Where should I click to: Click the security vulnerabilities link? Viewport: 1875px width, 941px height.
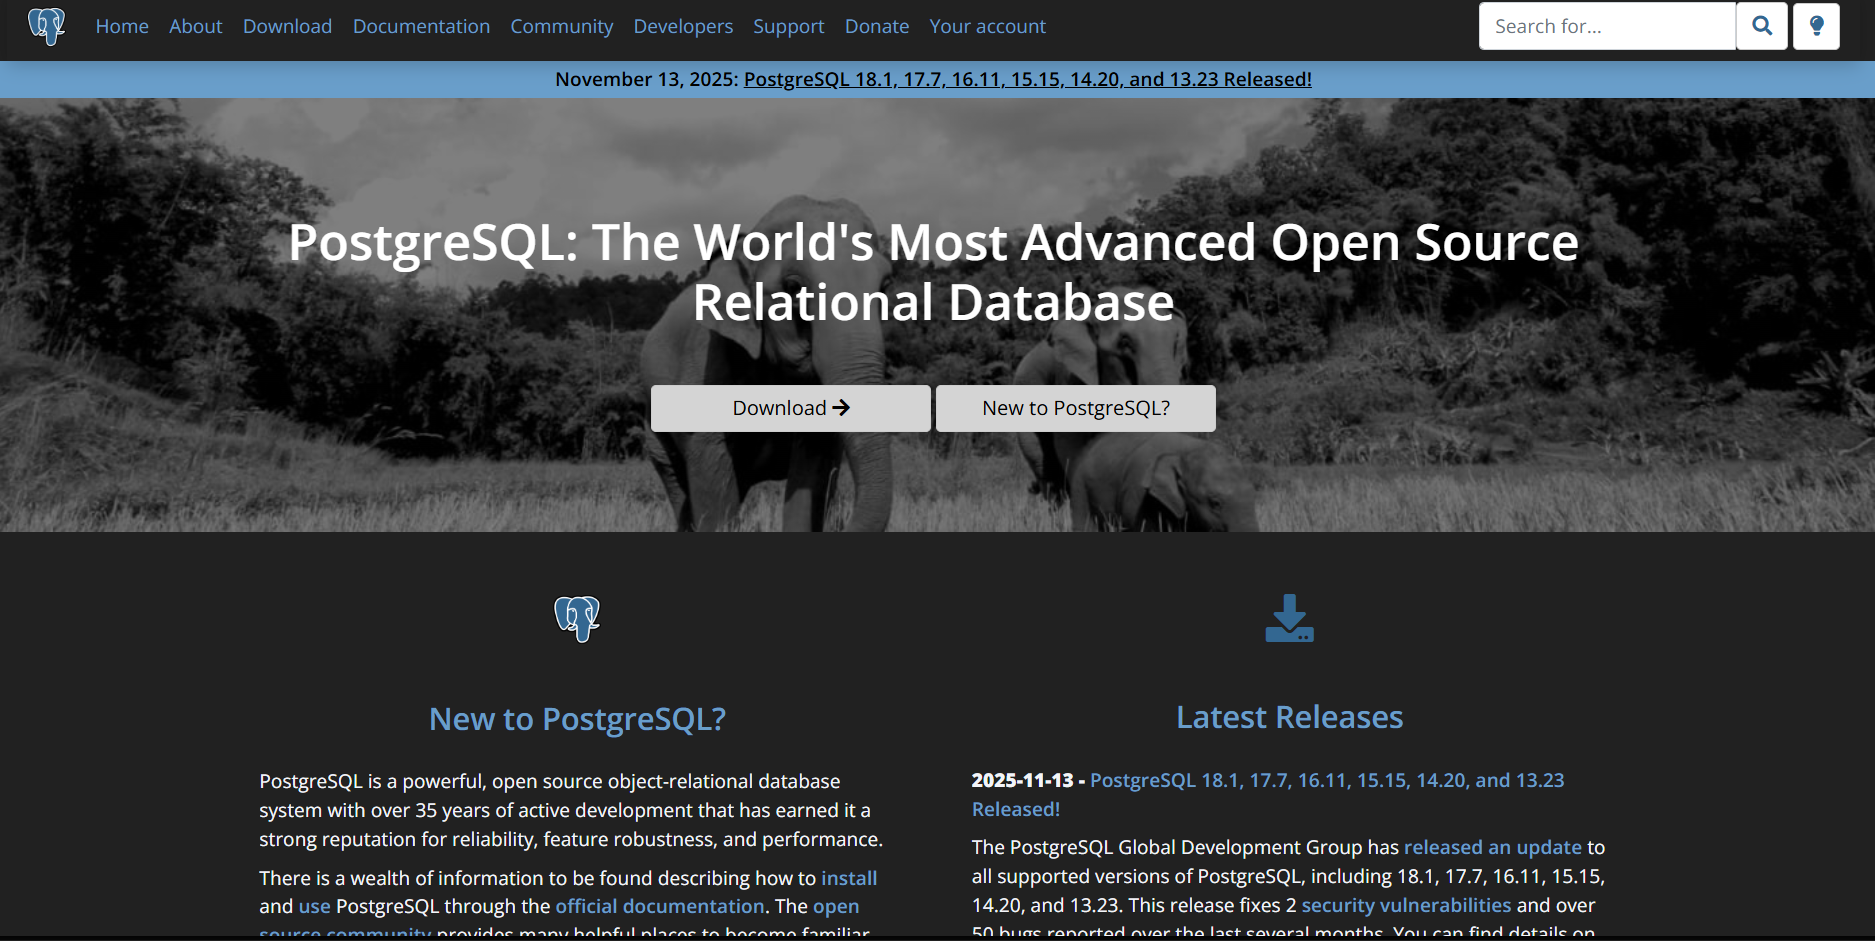point(1405,905)
